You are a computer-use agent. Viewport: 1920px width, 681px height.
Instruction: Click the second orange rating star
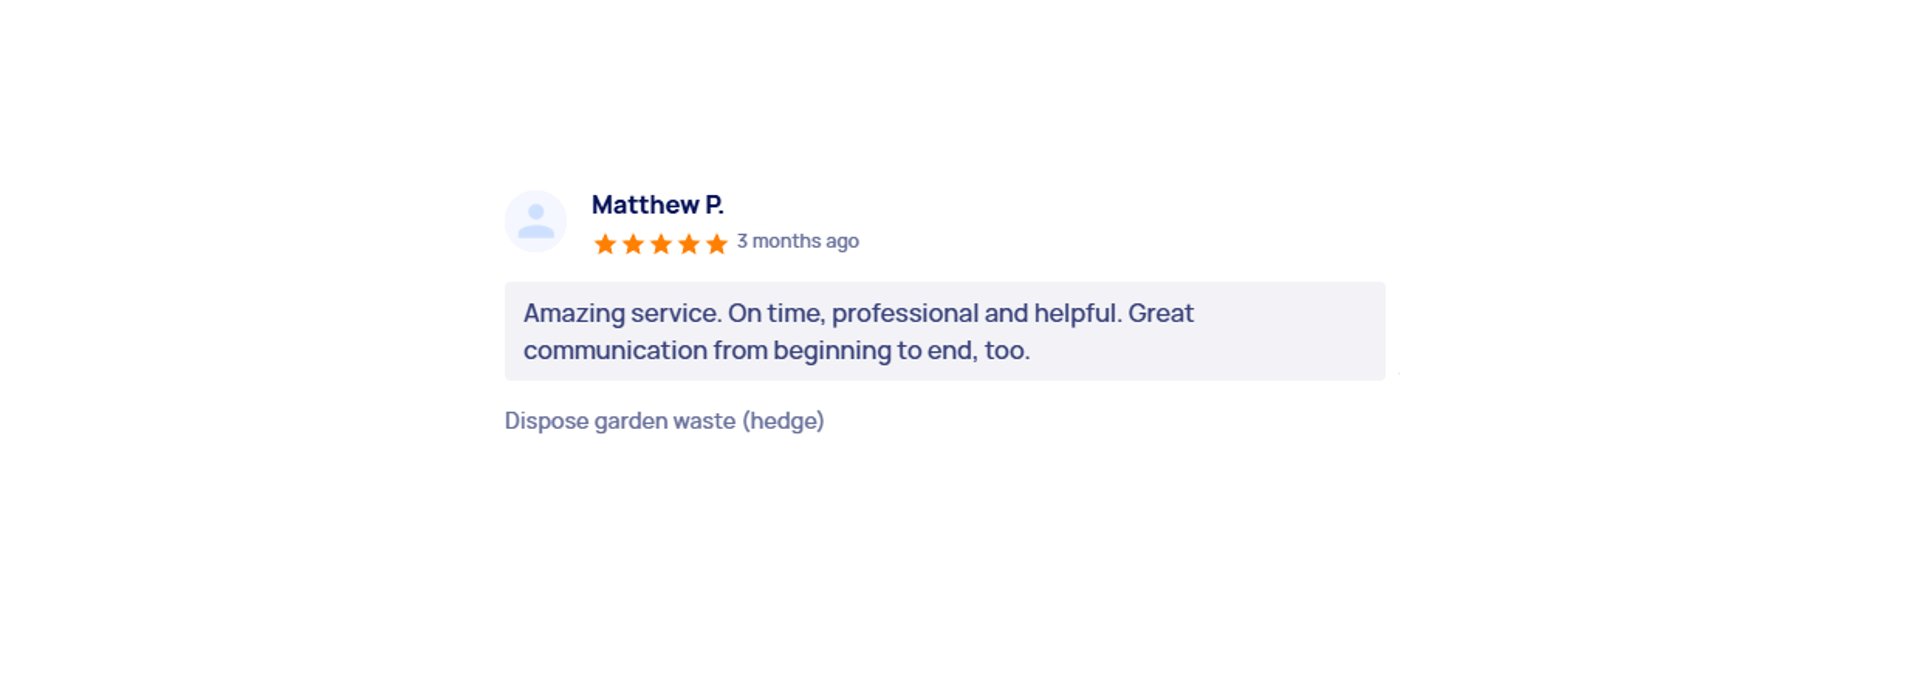click(633, 244)
